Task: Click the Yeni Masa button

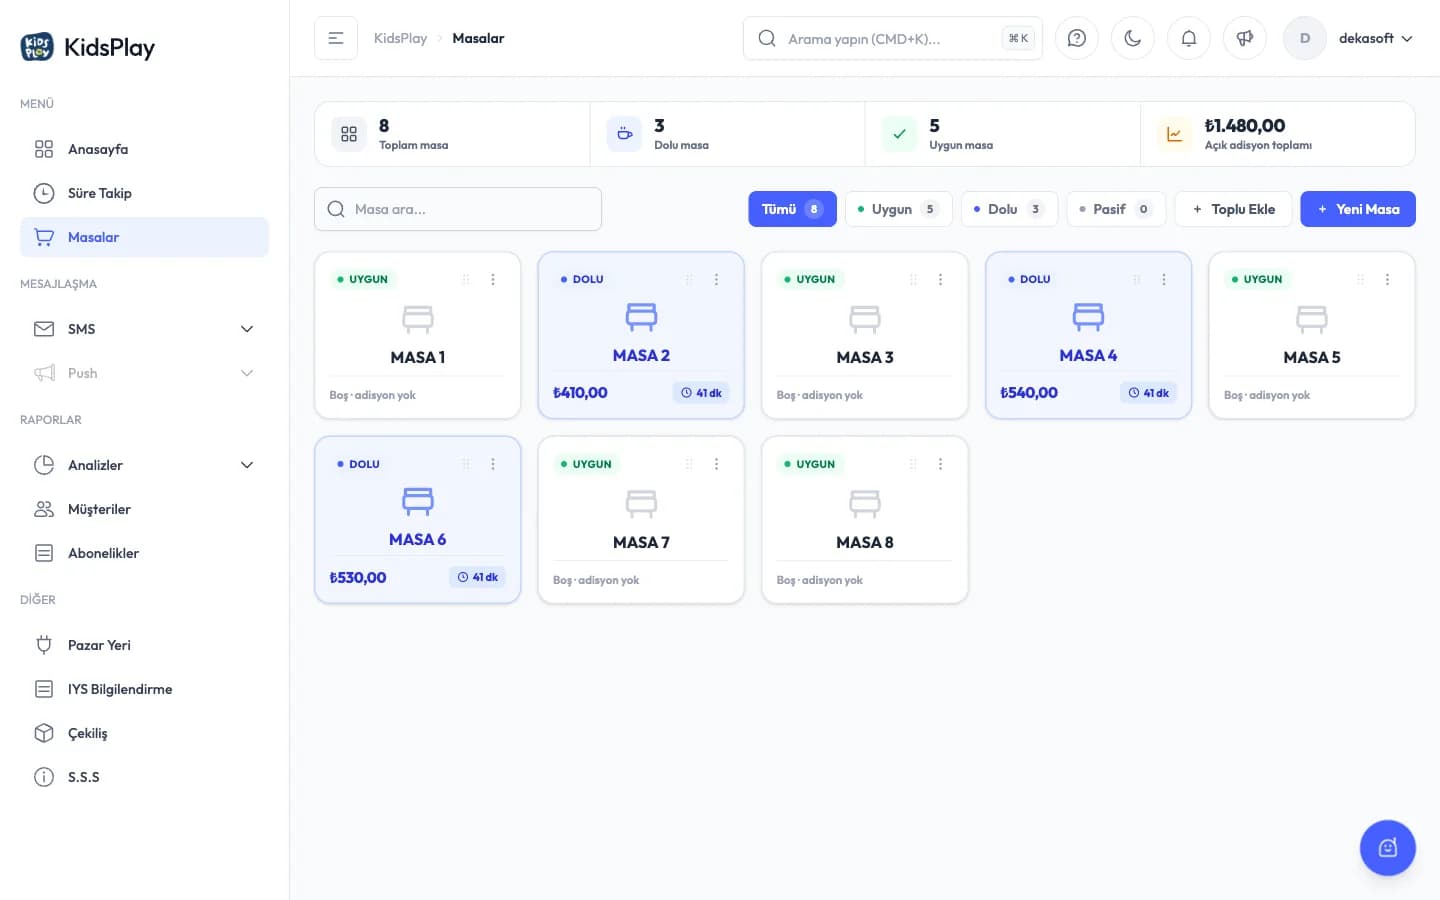Action: tap(1357, 209)
